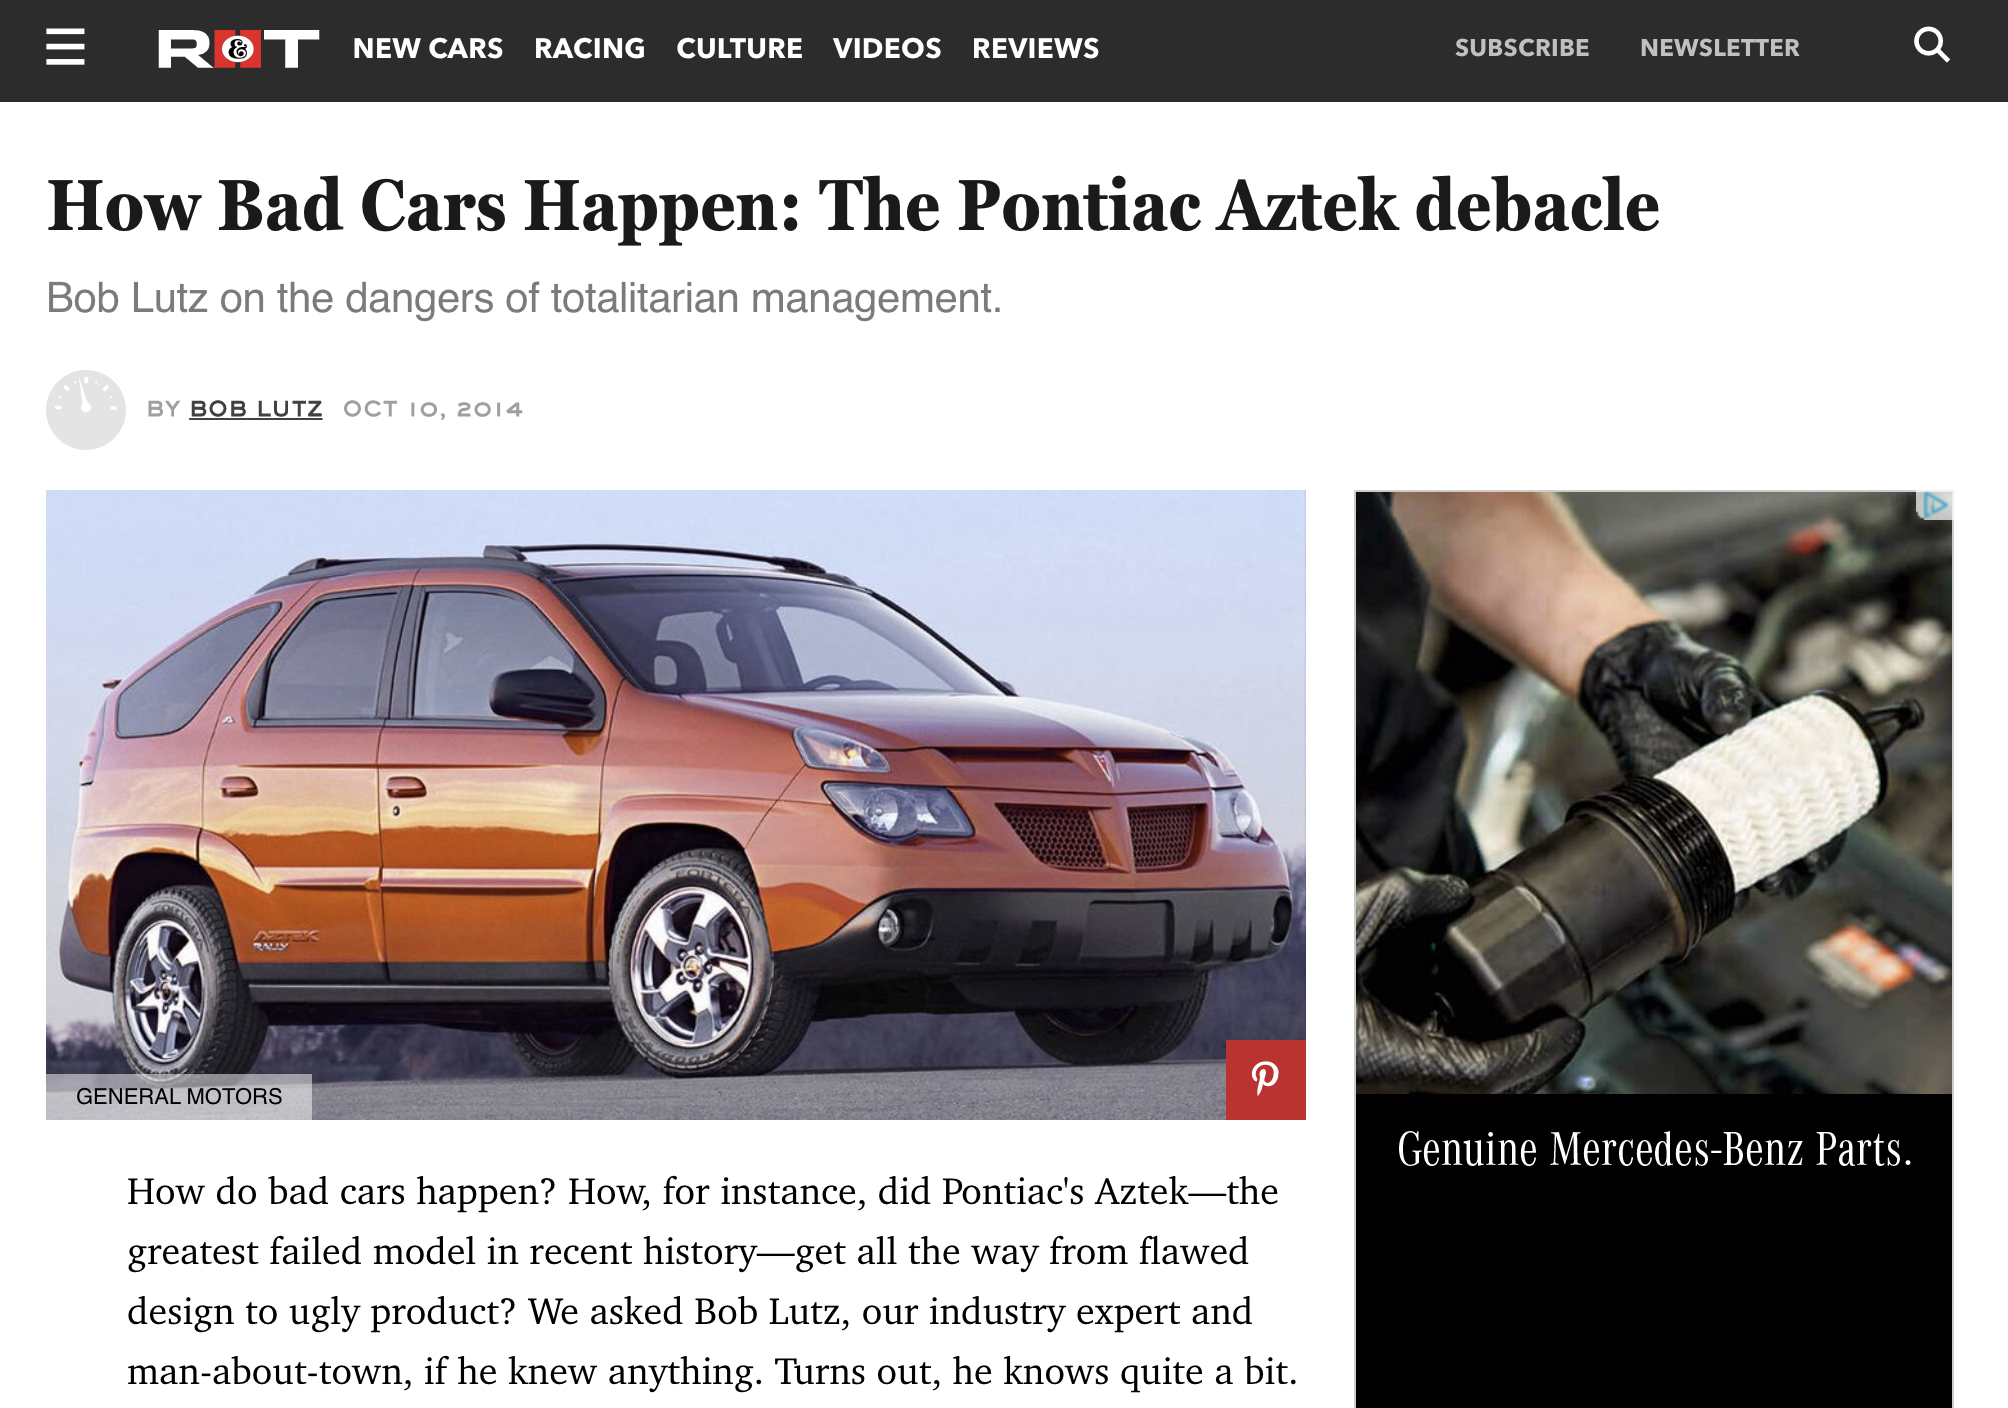Open the Culture section
The image size is (2008, 1408).
tap(739, 48)
